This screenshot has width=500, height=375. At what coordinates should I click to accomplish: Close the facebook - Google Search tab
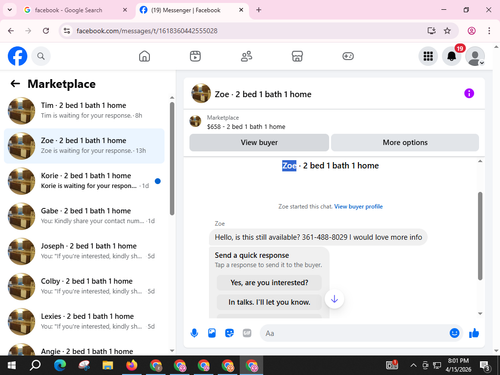pos(125,10)
